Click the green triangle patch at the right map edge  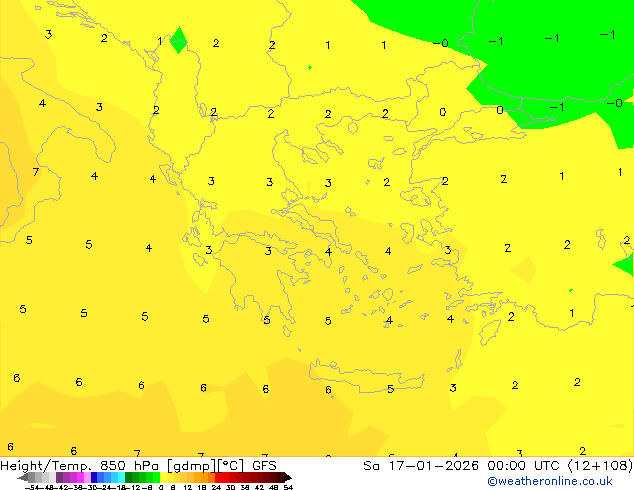click(x=624, y=264)
